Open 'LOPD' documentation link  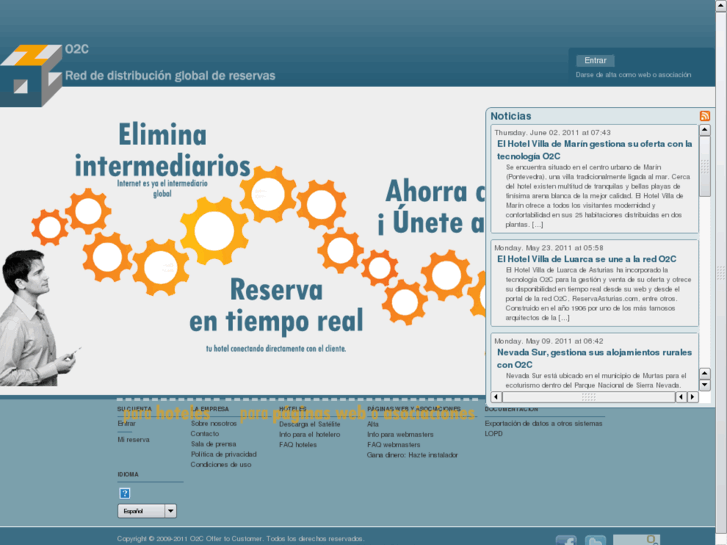493,434
